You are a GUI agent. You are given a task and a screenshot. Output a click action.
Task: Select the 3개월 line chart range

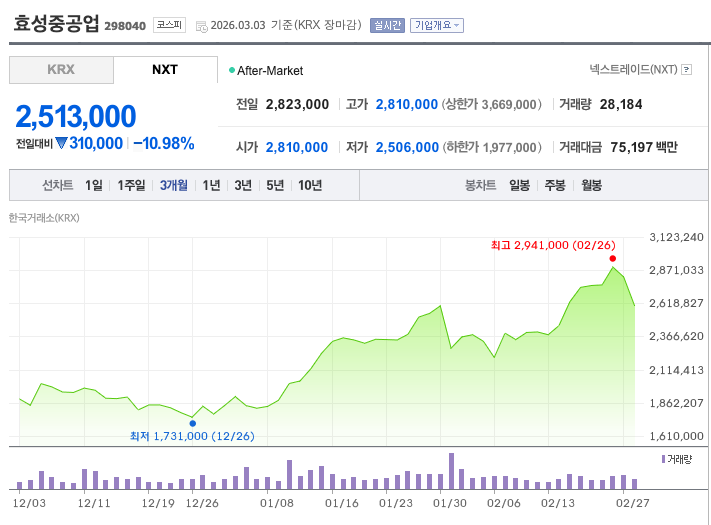tap(174, 185)
